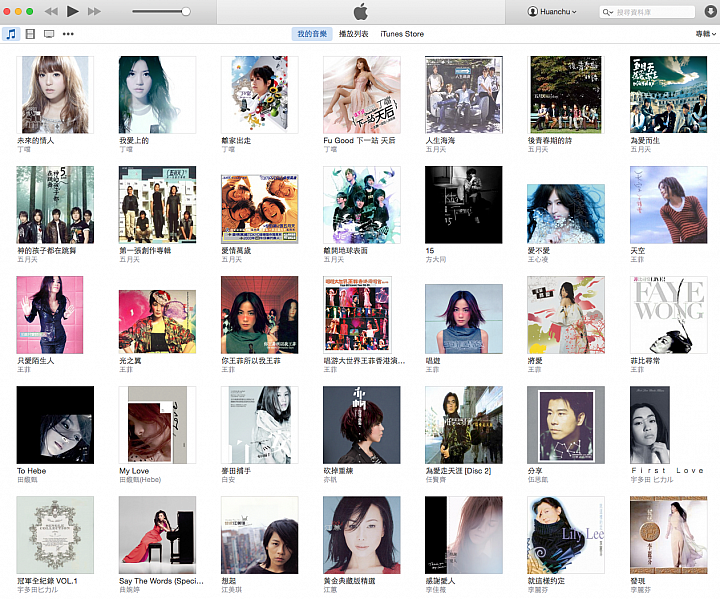Open the 後青春期的詩 album cover
Viewport: 720px width, 599px height.
pyautogui.click(x=566, y=95)
